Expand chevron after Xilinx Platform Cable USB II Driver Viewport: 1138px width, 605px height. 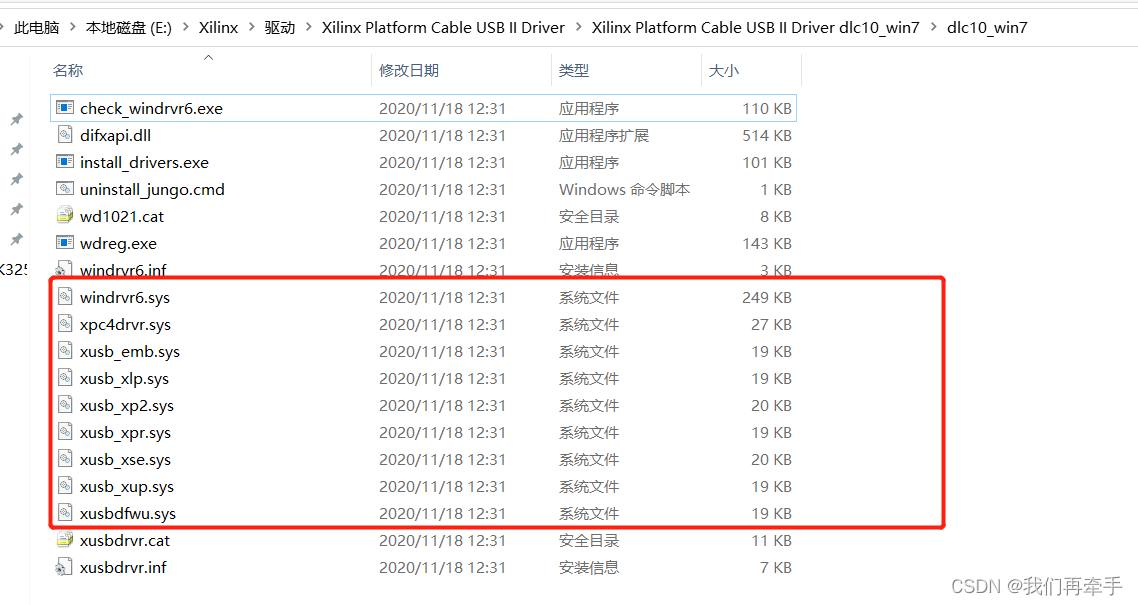click(578, 28)
